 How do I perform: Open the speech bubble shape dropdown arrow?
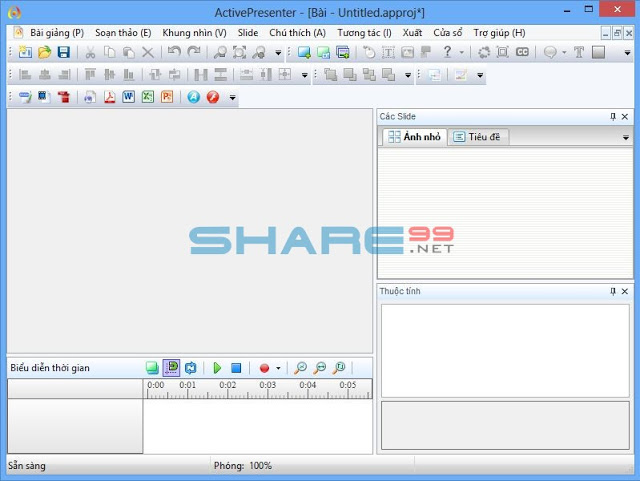tap(564, 52)
